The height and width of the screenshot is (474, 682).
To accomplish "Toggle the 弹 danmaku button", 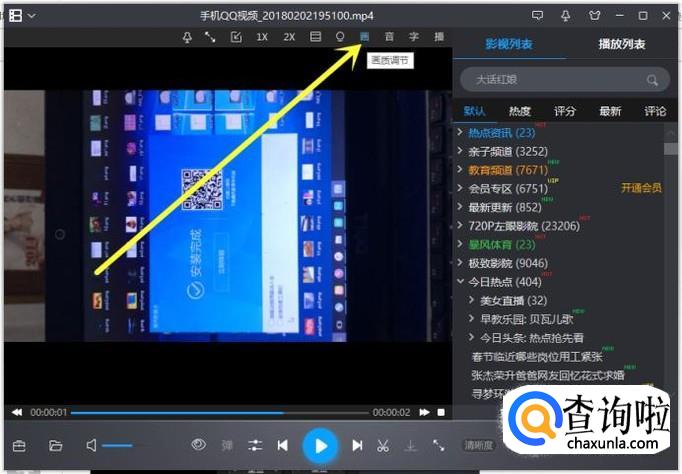I will (227, 445).
